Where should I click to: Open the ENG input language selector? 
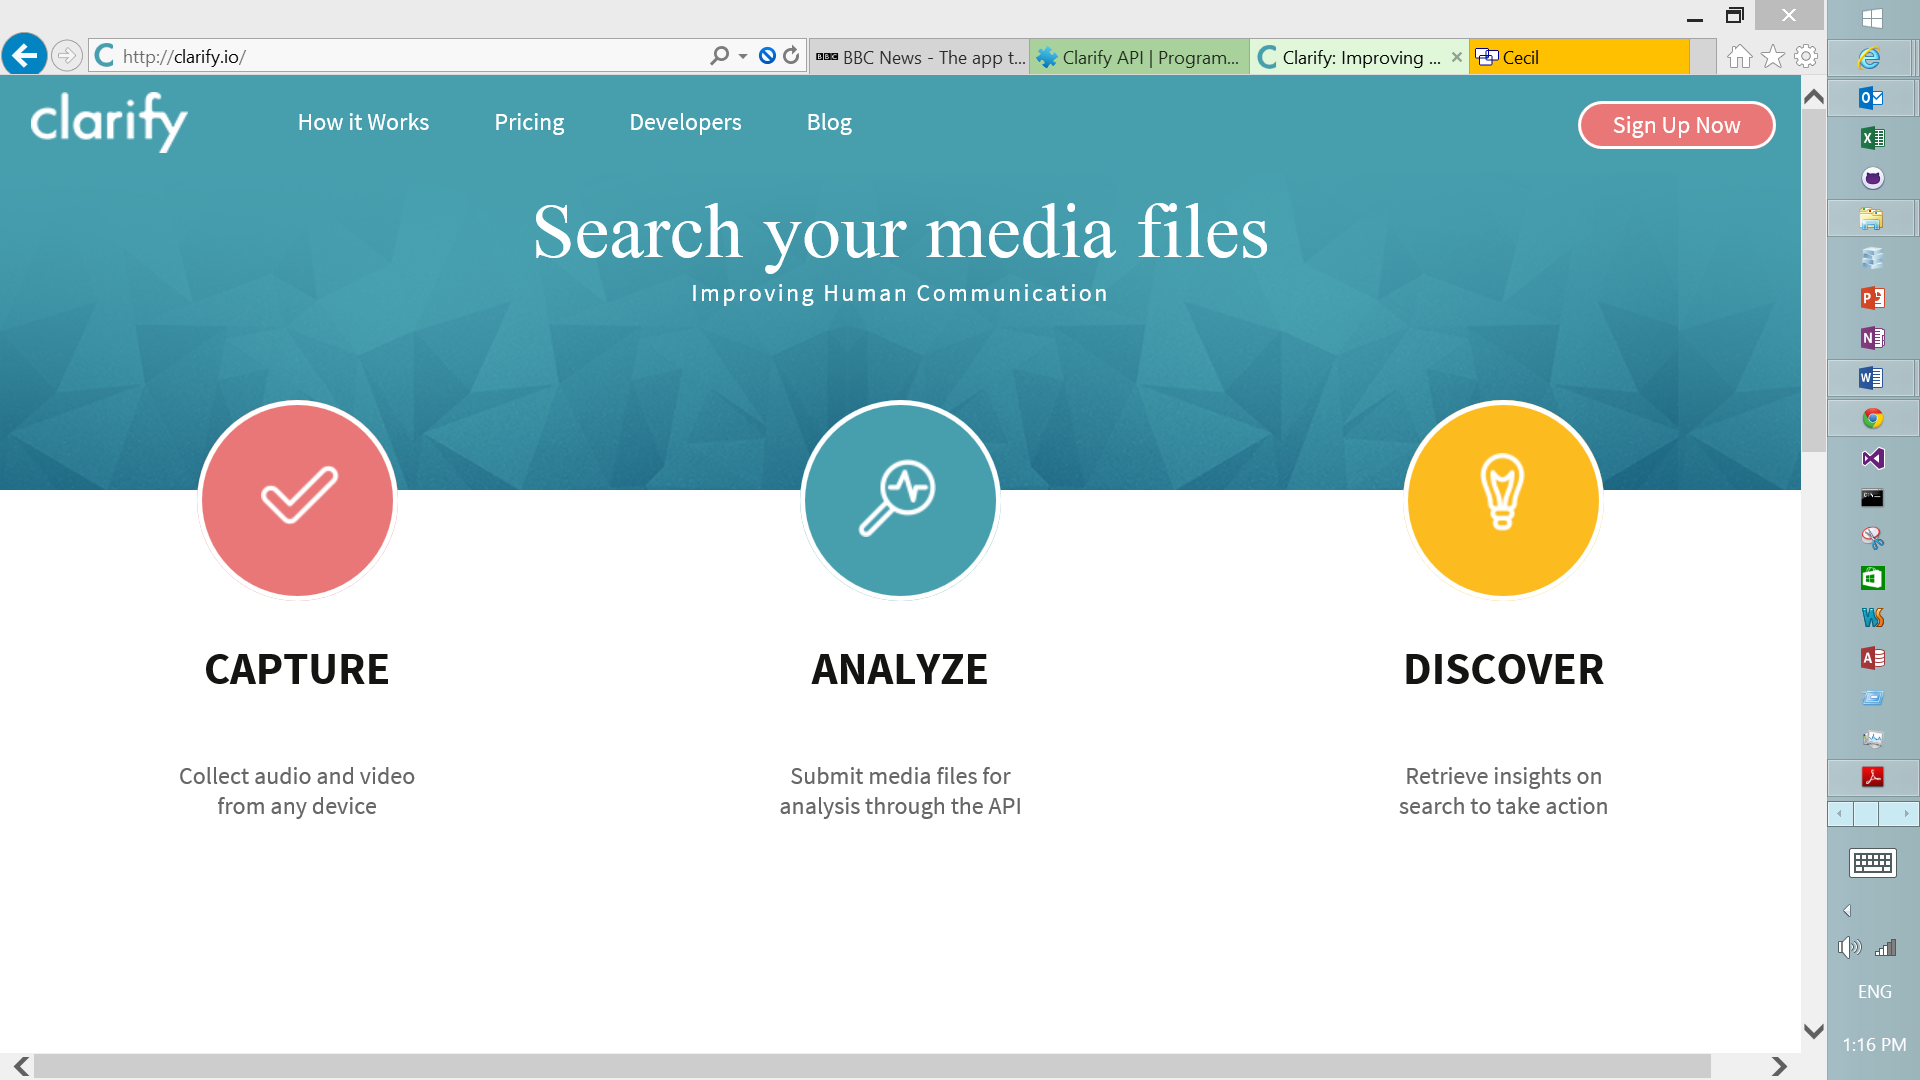coord(1874,992)
